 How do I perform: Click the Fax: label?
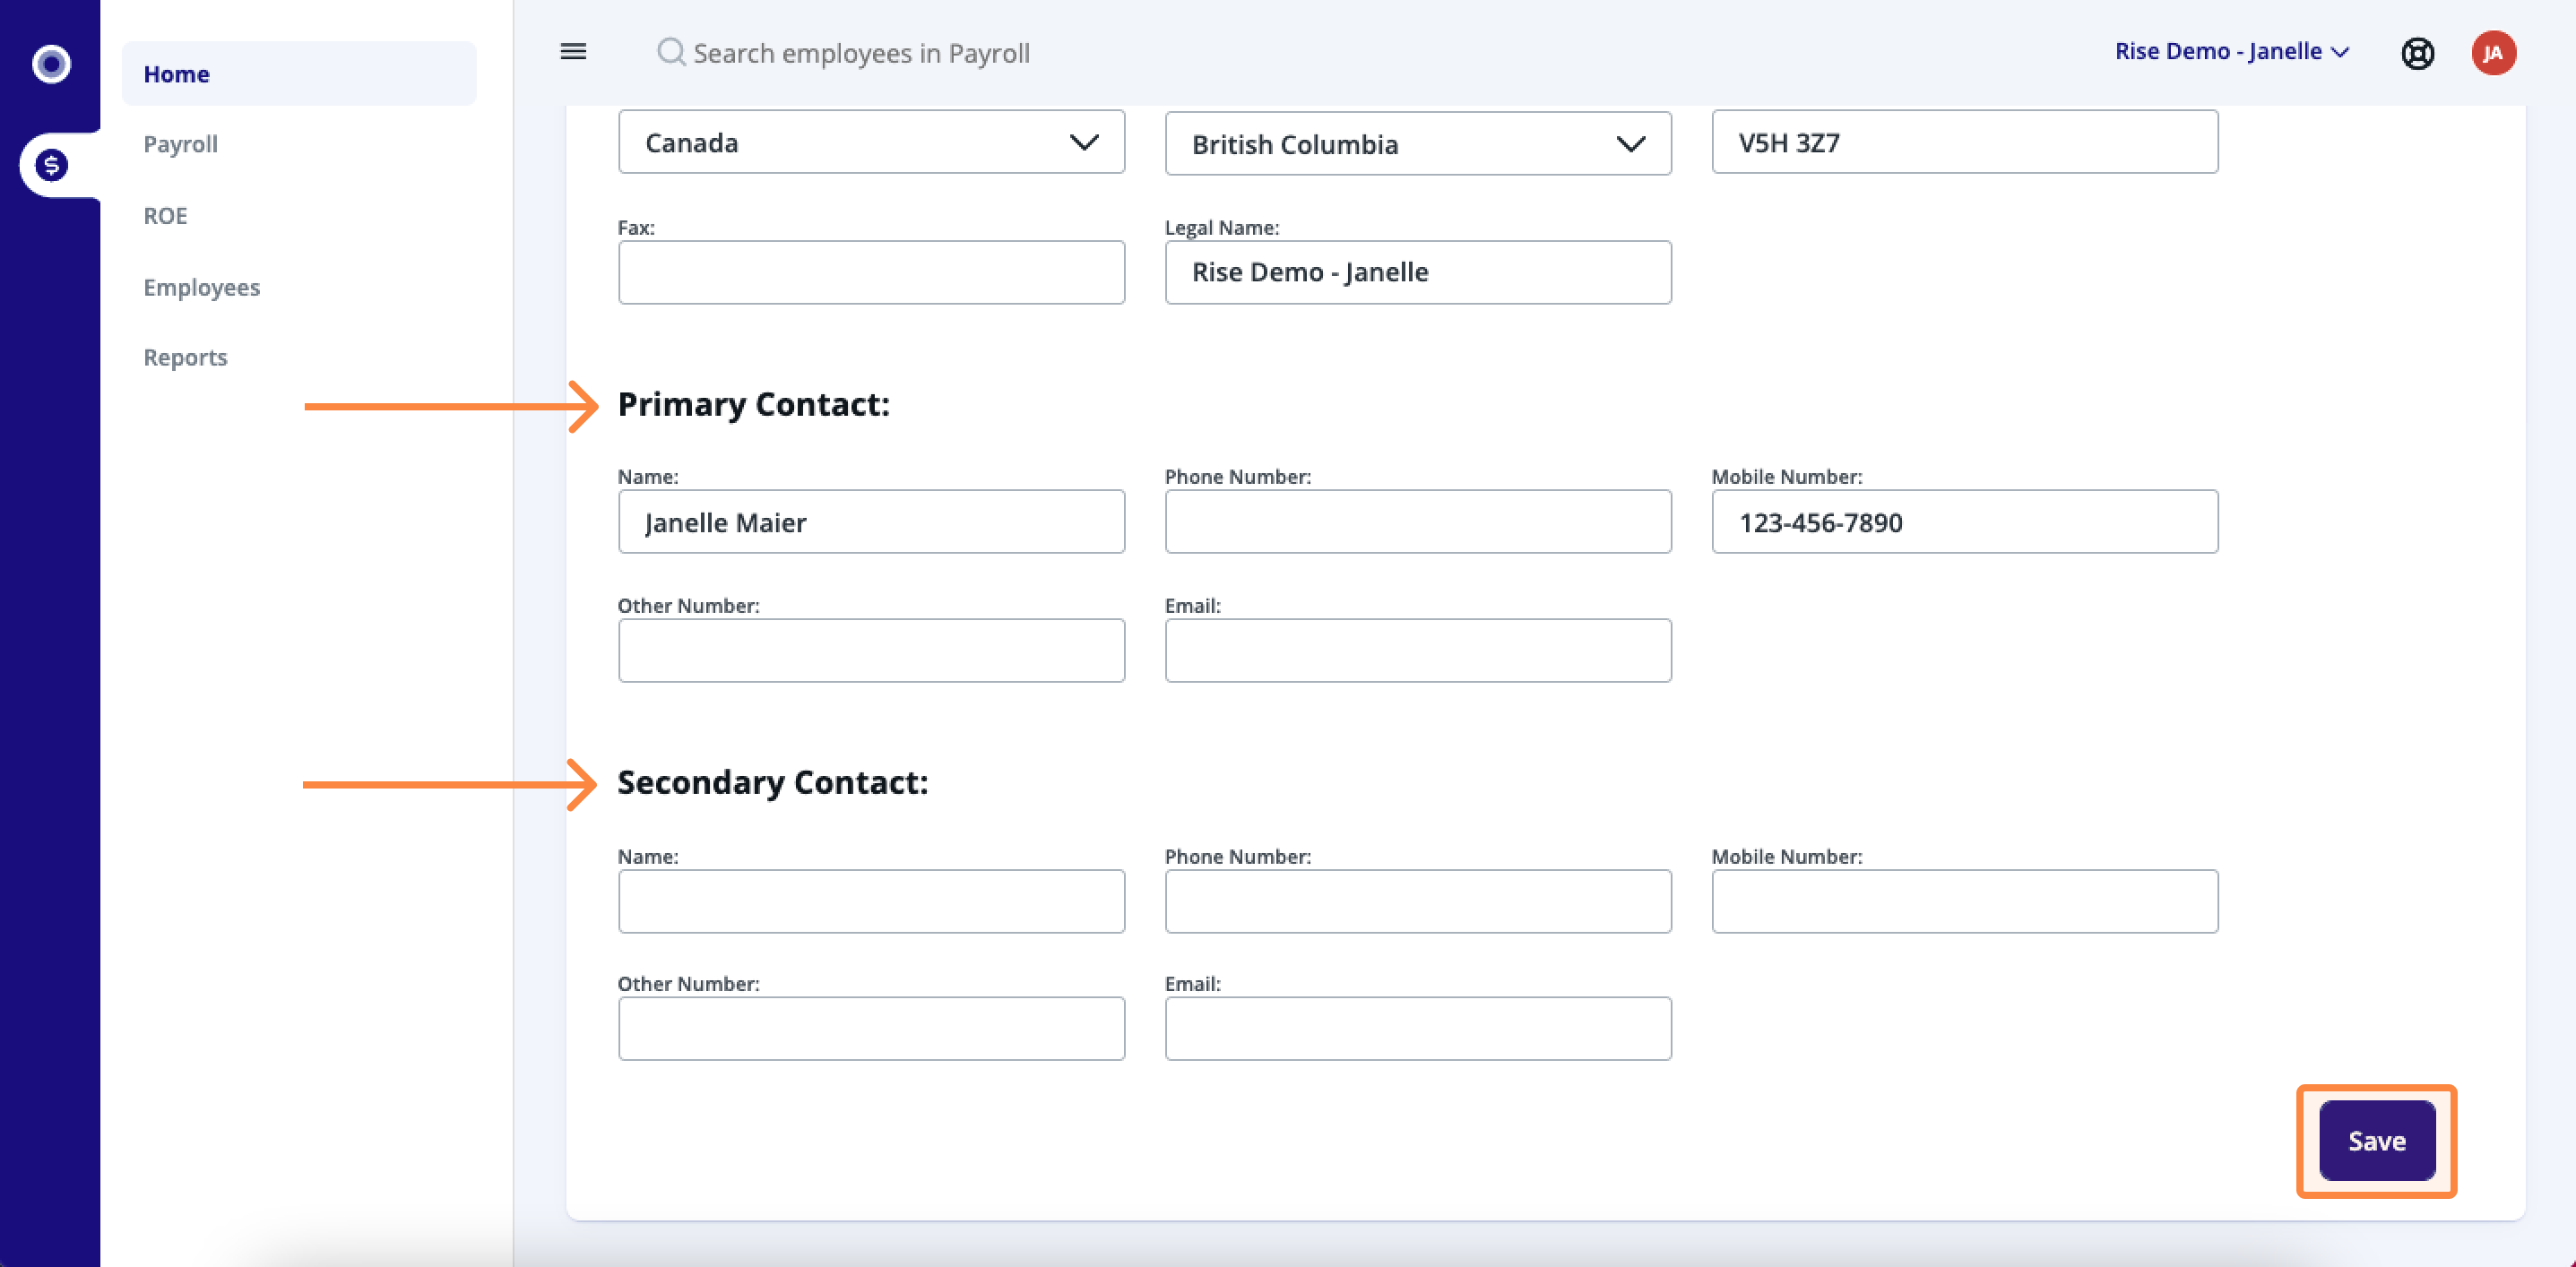636,227
